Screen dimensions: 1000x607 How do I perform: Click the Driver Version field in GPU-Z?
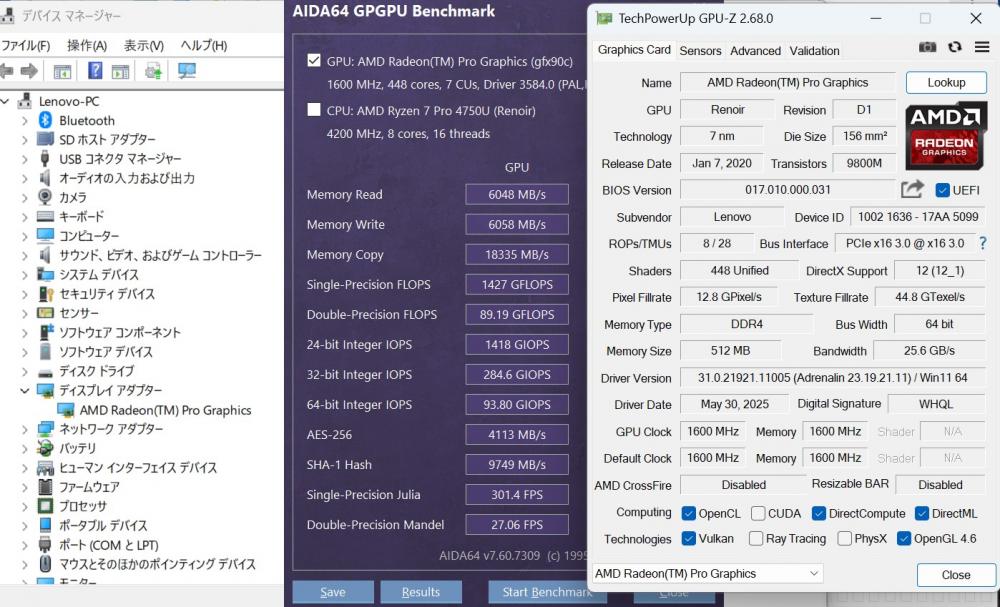coord(832,377)
